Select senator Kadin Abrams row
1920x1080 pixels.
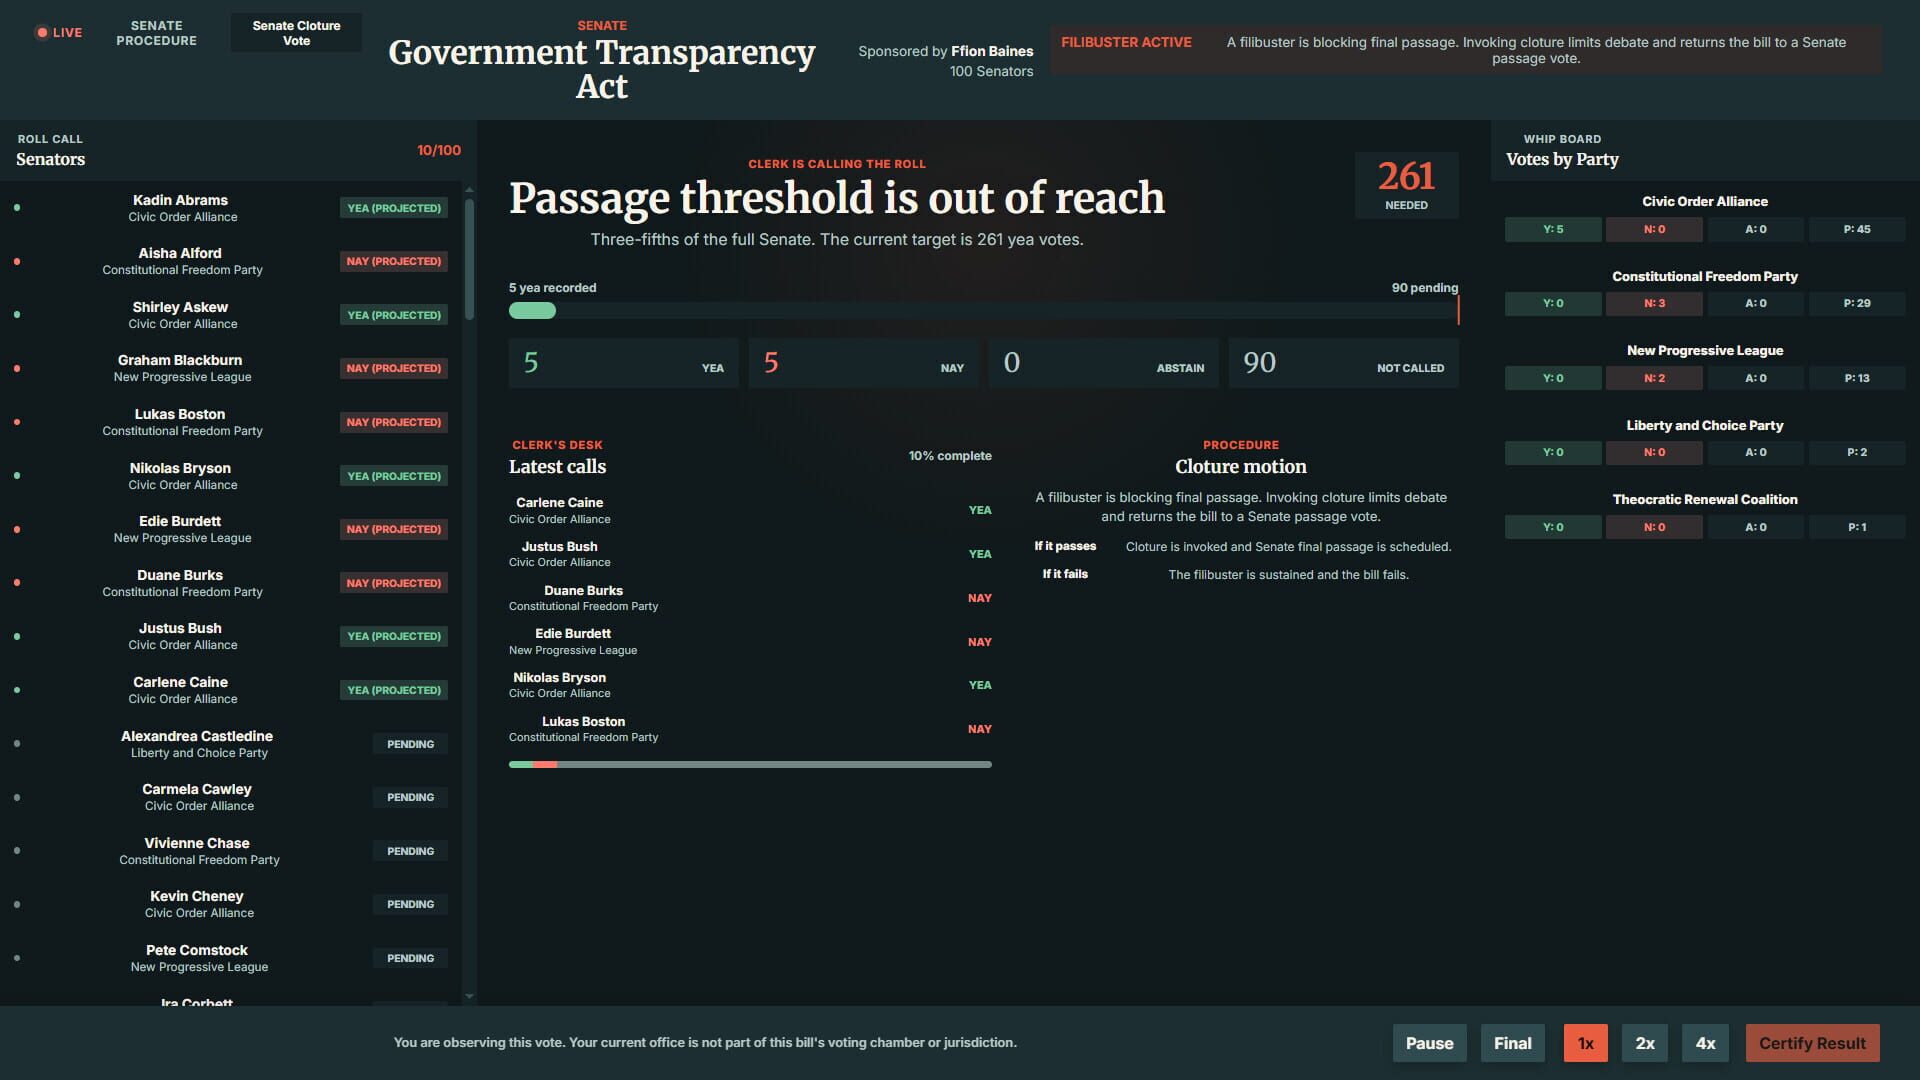[231, 208]
